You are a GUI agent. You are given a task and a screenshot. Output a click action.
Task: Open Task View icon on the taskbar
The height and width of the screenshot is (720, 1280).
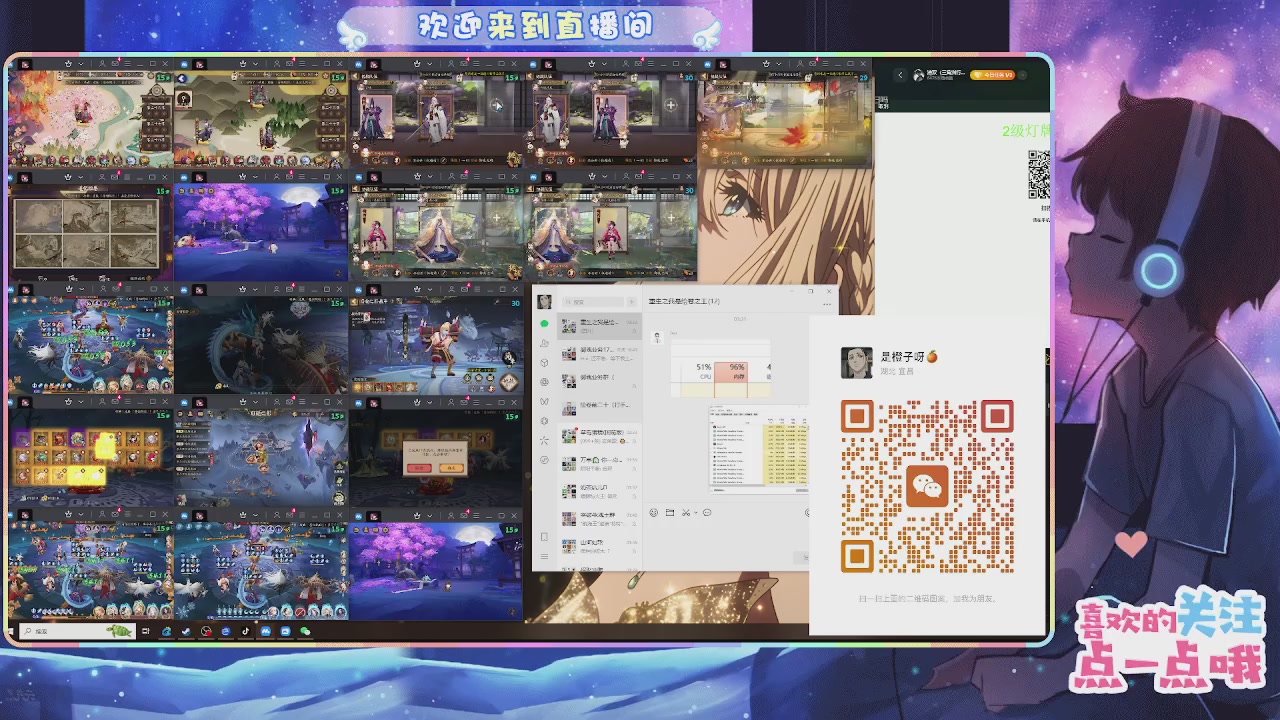pyautogui.click(x=146, y=631)
